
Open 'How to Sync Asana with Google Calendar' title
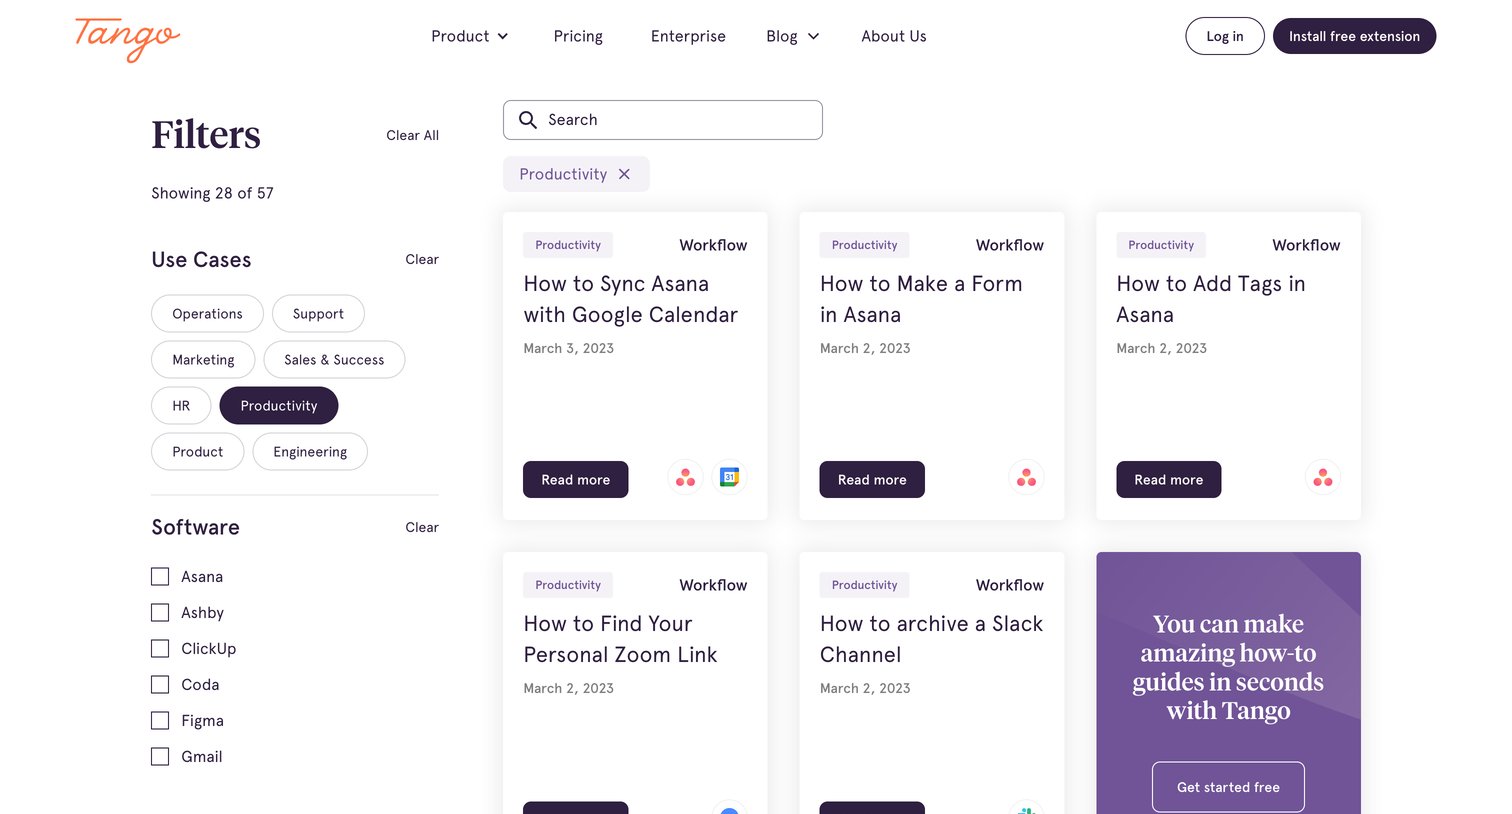coord(631,299)
